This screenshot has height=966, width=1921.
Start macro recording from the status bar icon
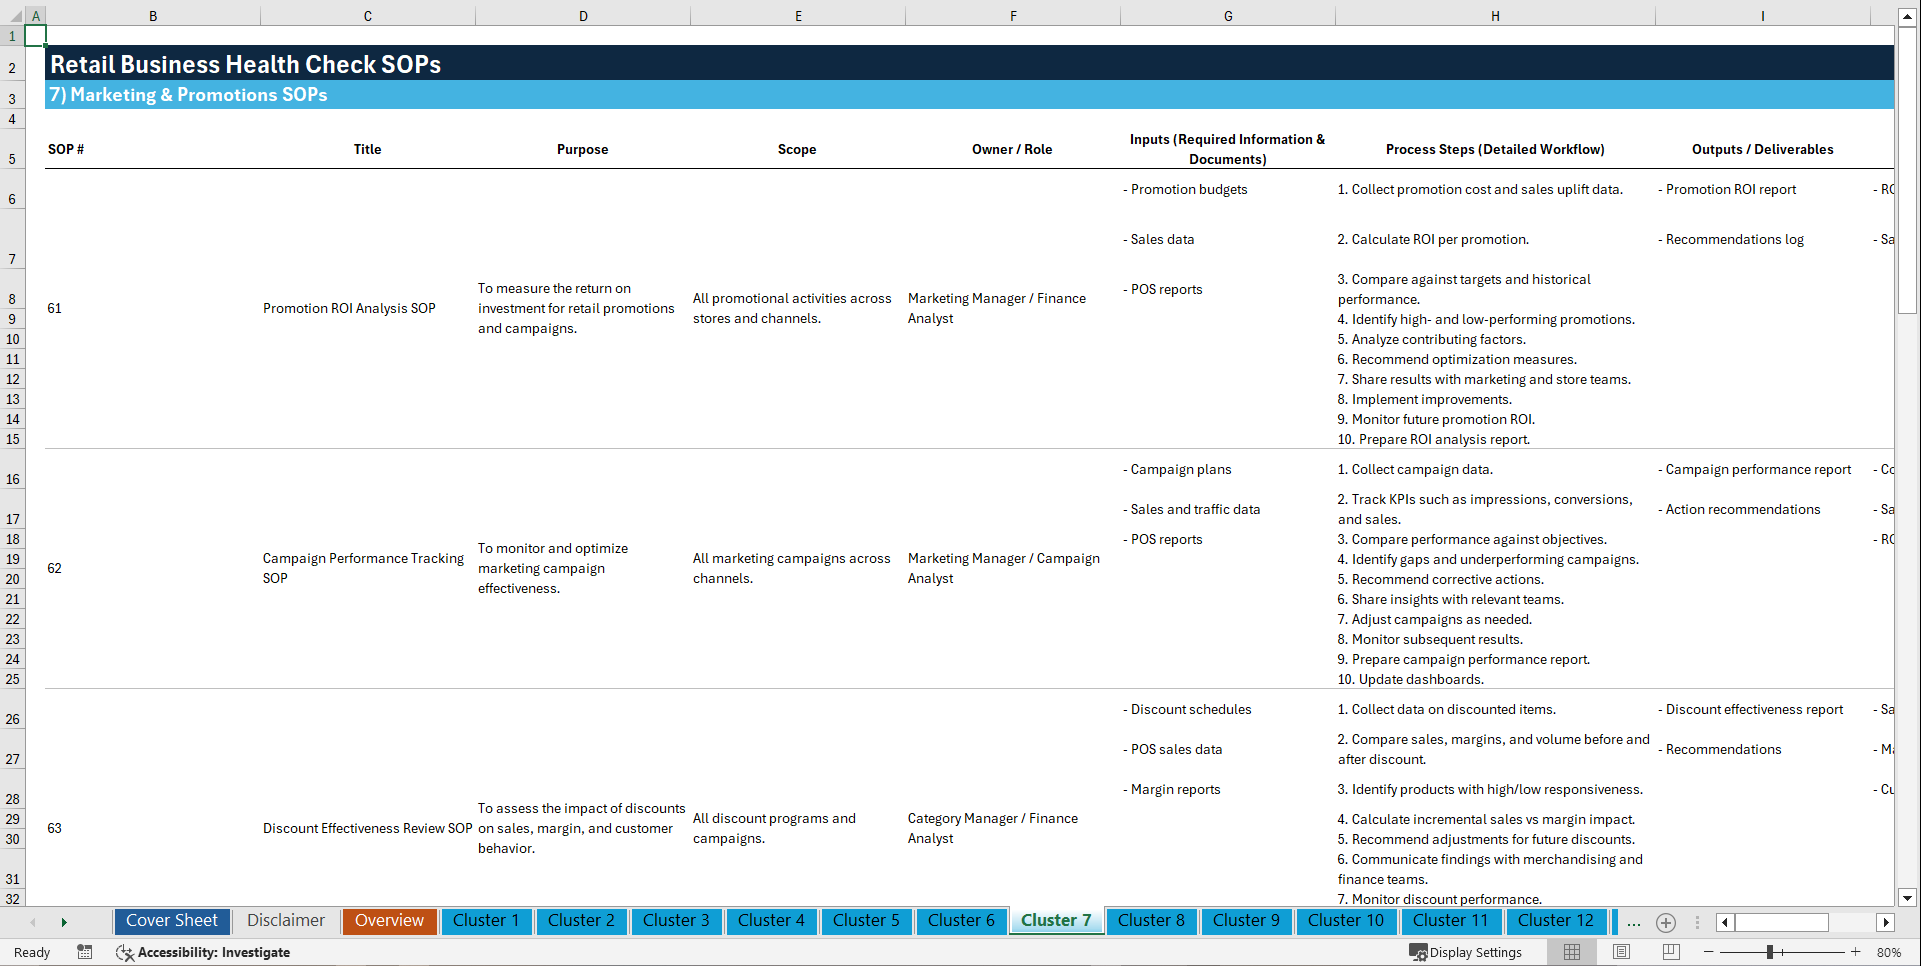pos(85,952)
